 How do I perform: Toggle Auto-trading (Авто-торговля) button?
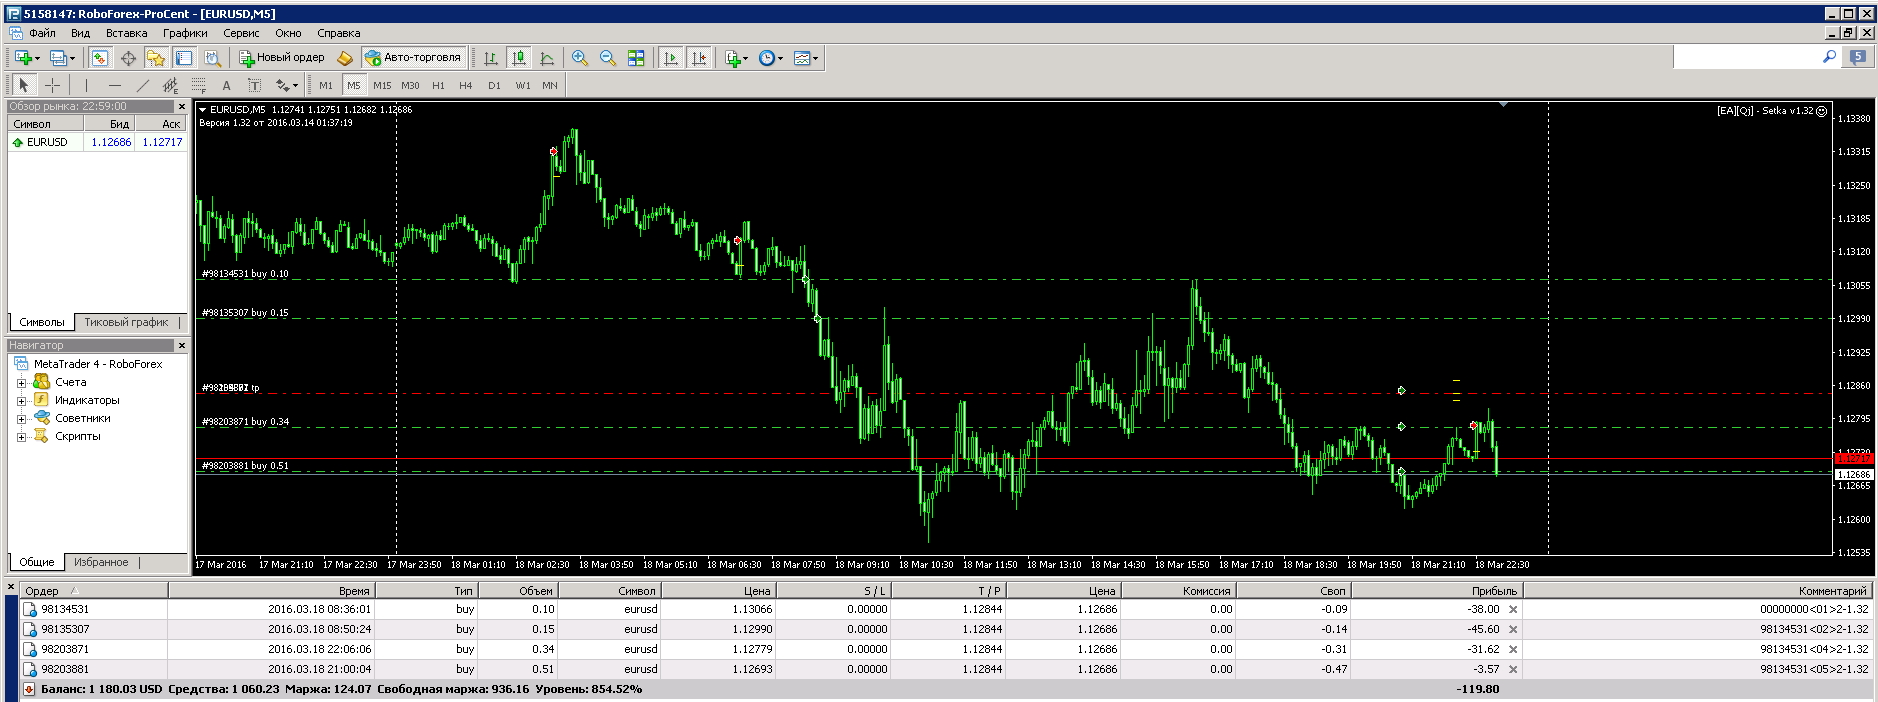(x=413, y=58)
